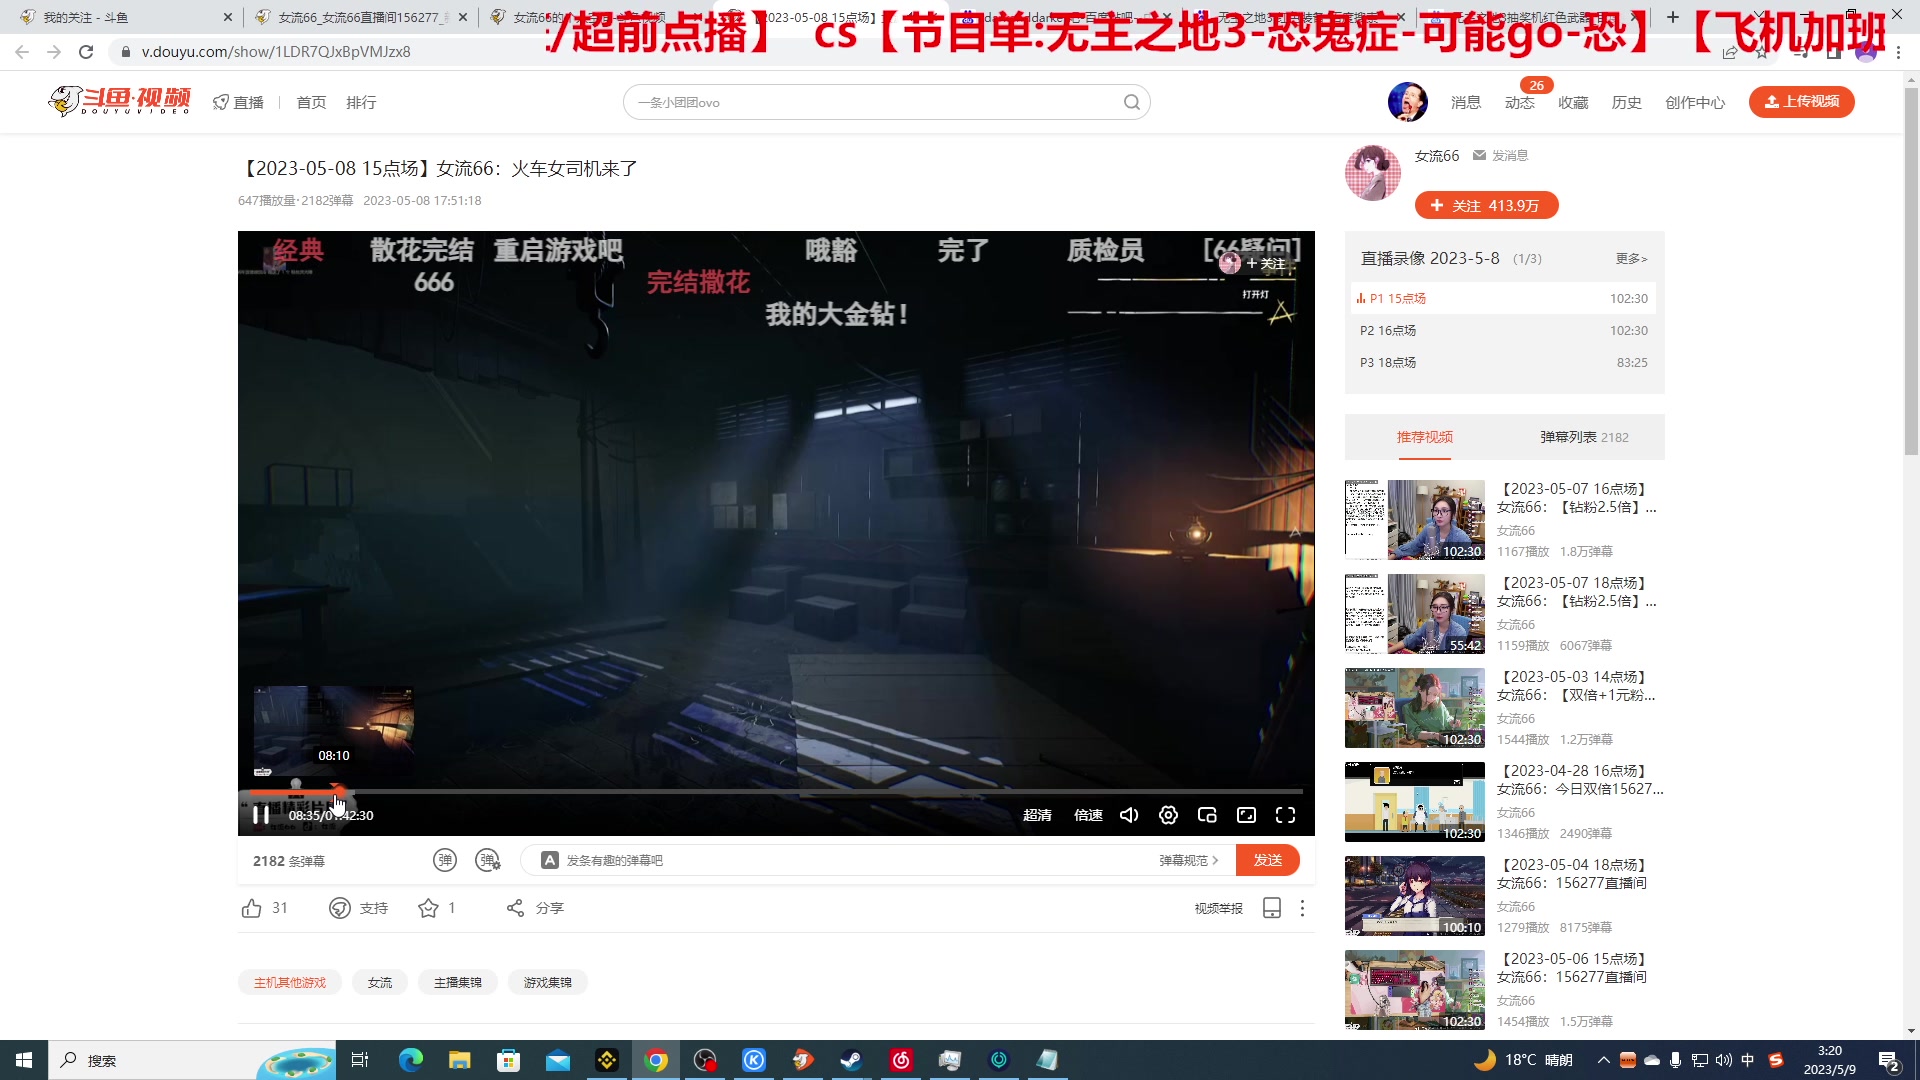Open the three-dot more options menu
The image size is (1920, 1080).
coord(1302,908)
